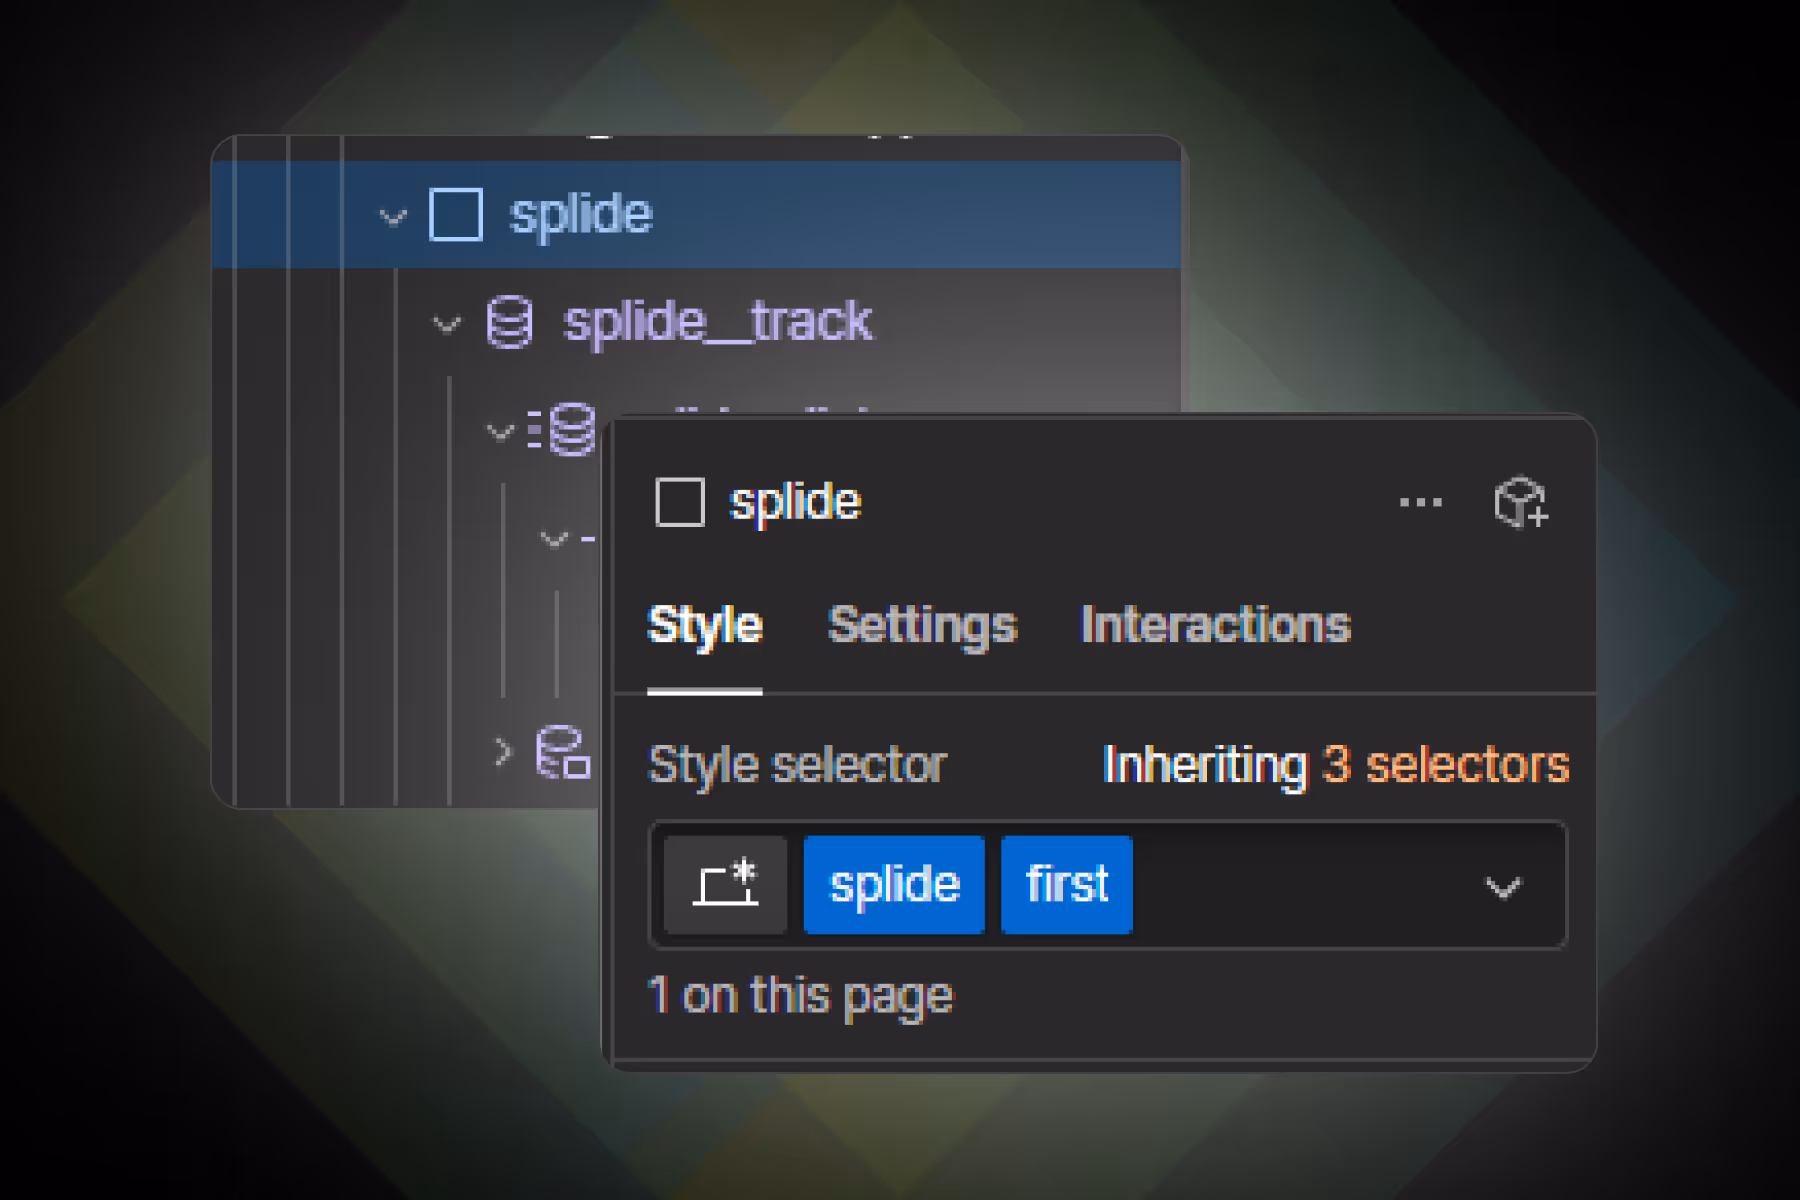Click the create component cube icon
Screen dimensions: 1800x1200
coord(1521,502)
